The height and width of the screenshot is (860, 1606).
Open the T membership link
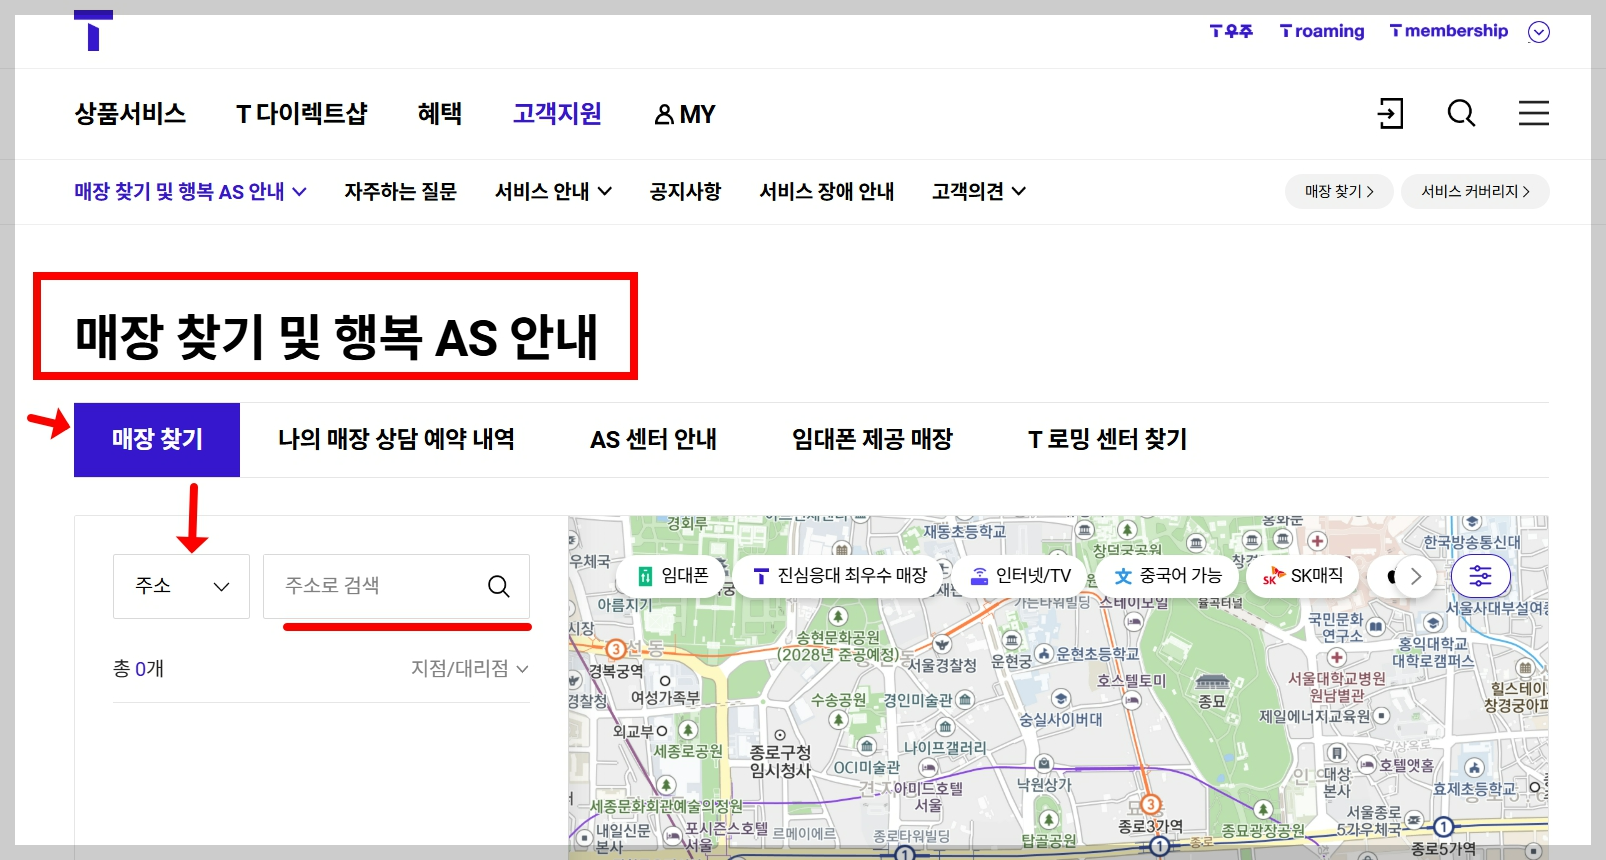[1449, 31]
